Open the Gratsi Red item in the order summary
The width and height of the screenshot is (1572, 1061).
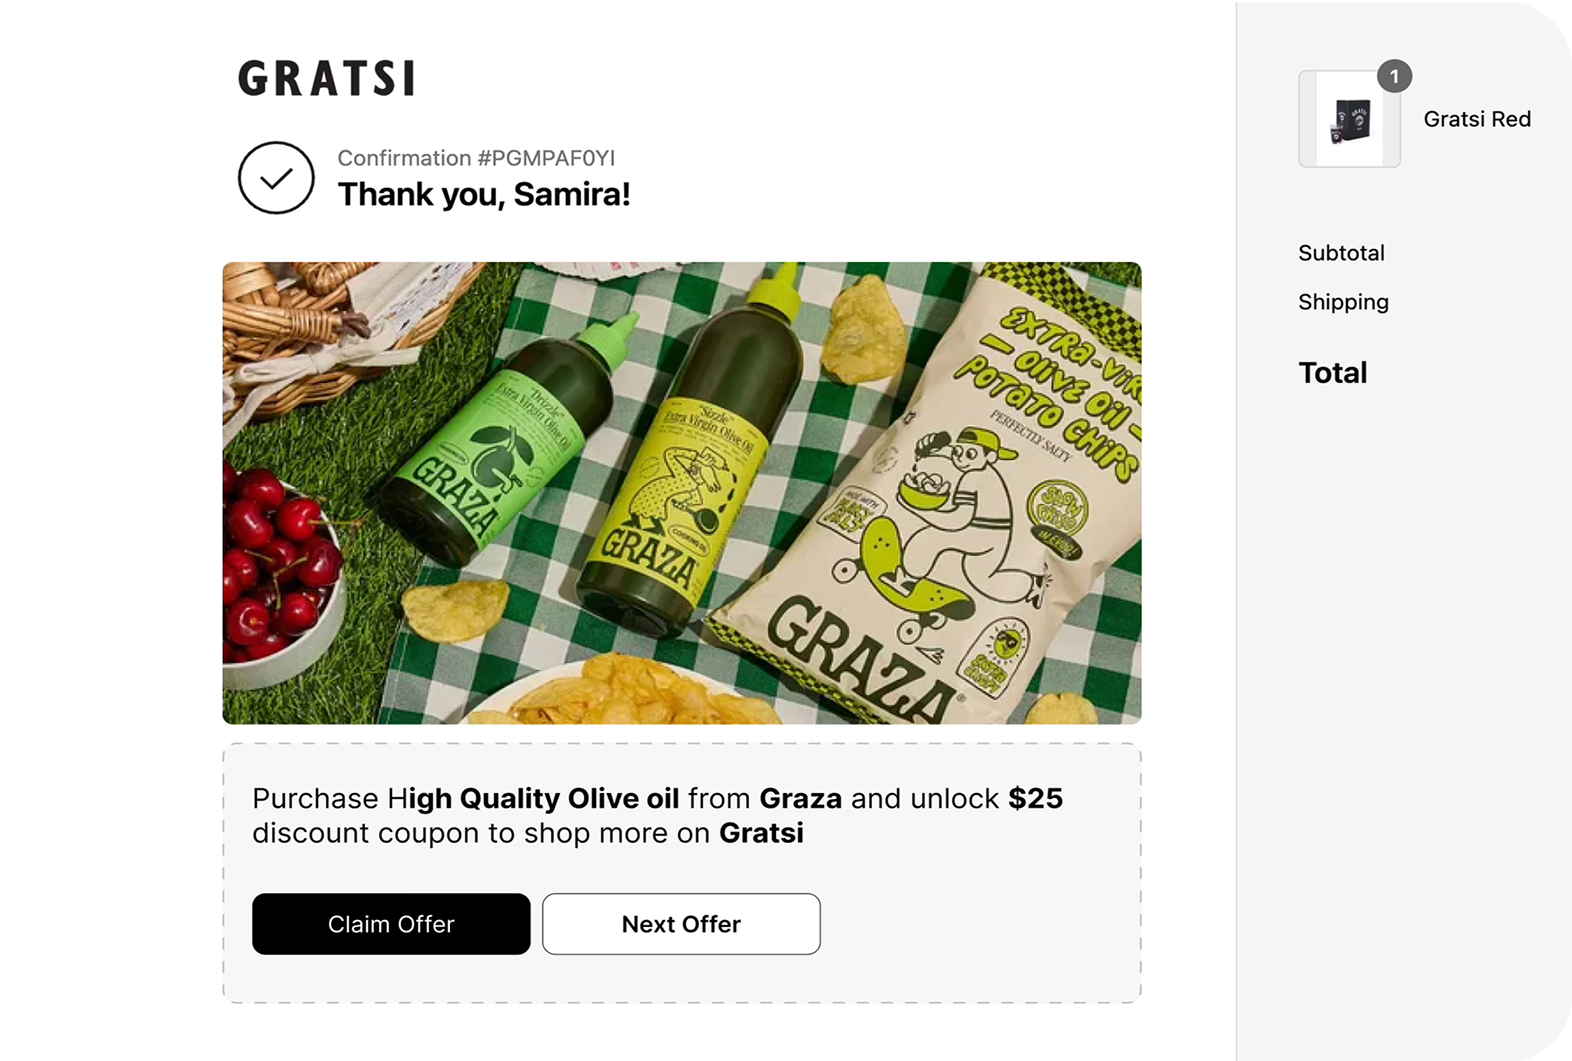tap(1477, 118)
